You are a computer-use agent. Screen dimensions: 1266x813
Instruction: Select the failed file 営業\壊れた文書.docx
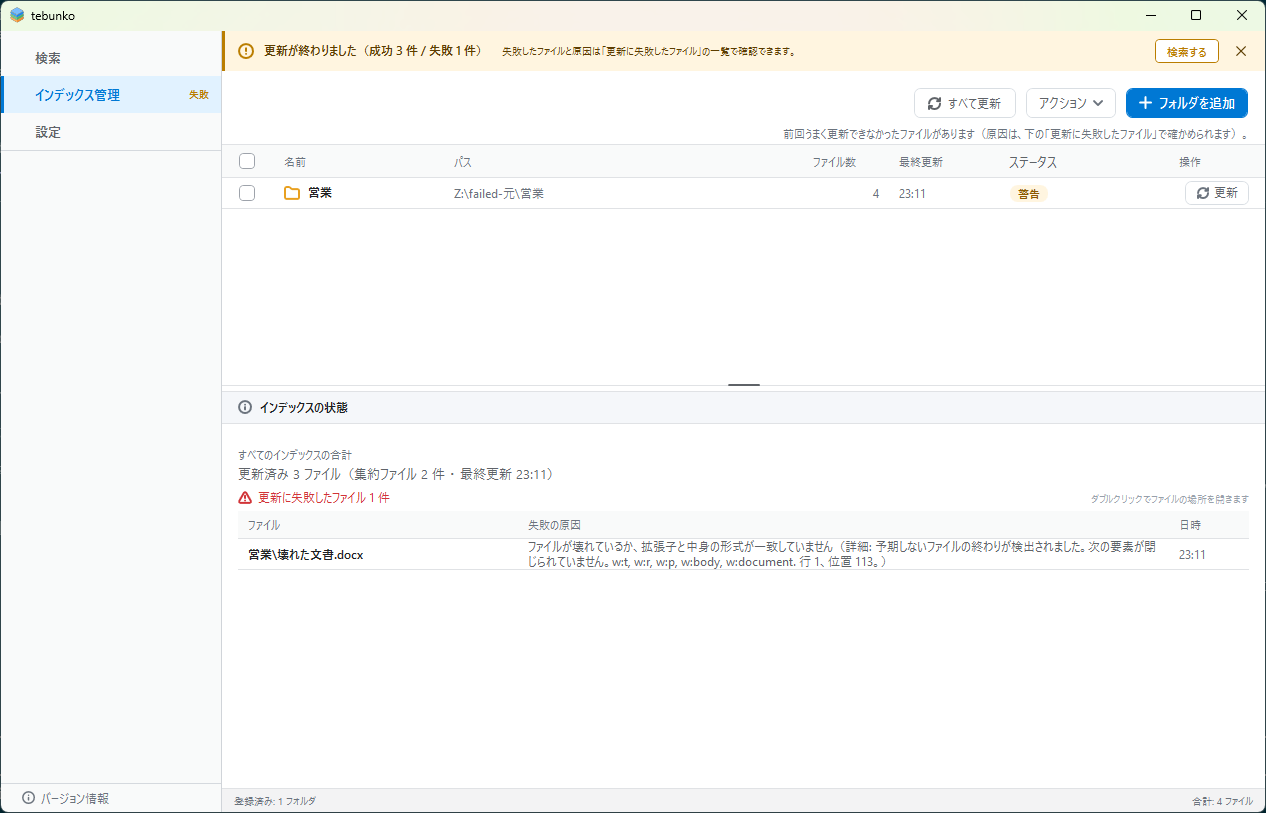coord(306,554)
